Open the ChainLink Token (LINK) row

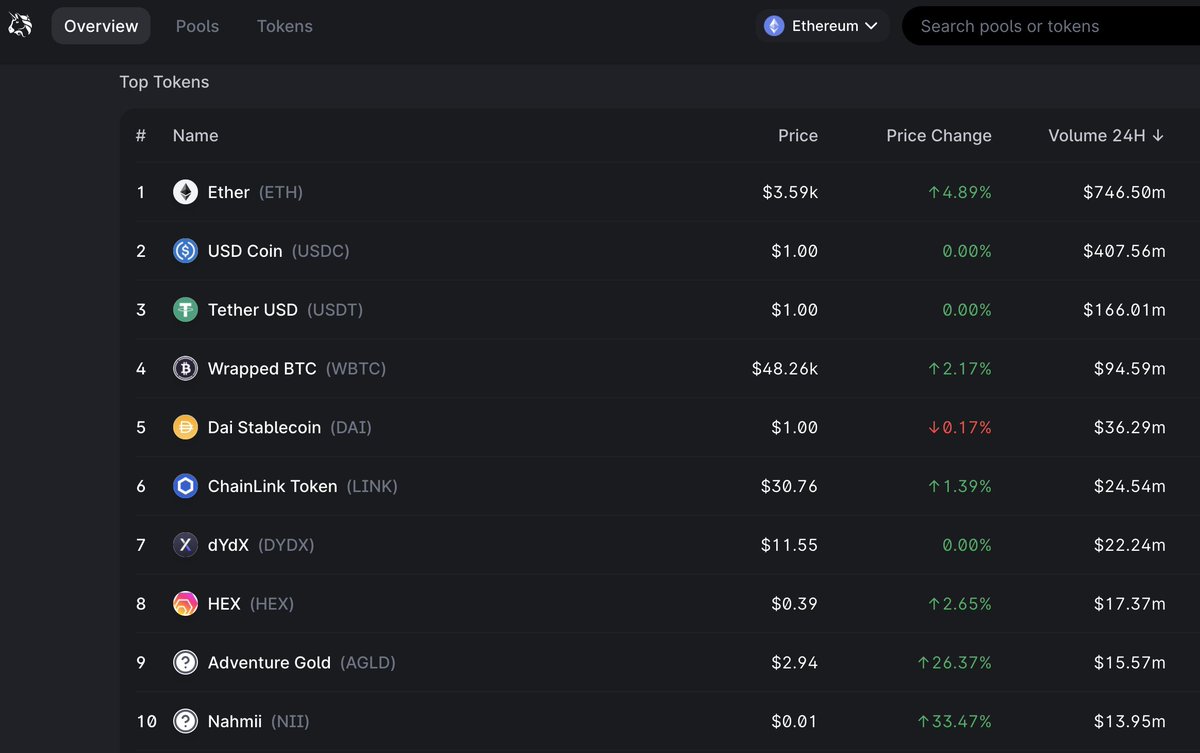(x=660, y=487)
